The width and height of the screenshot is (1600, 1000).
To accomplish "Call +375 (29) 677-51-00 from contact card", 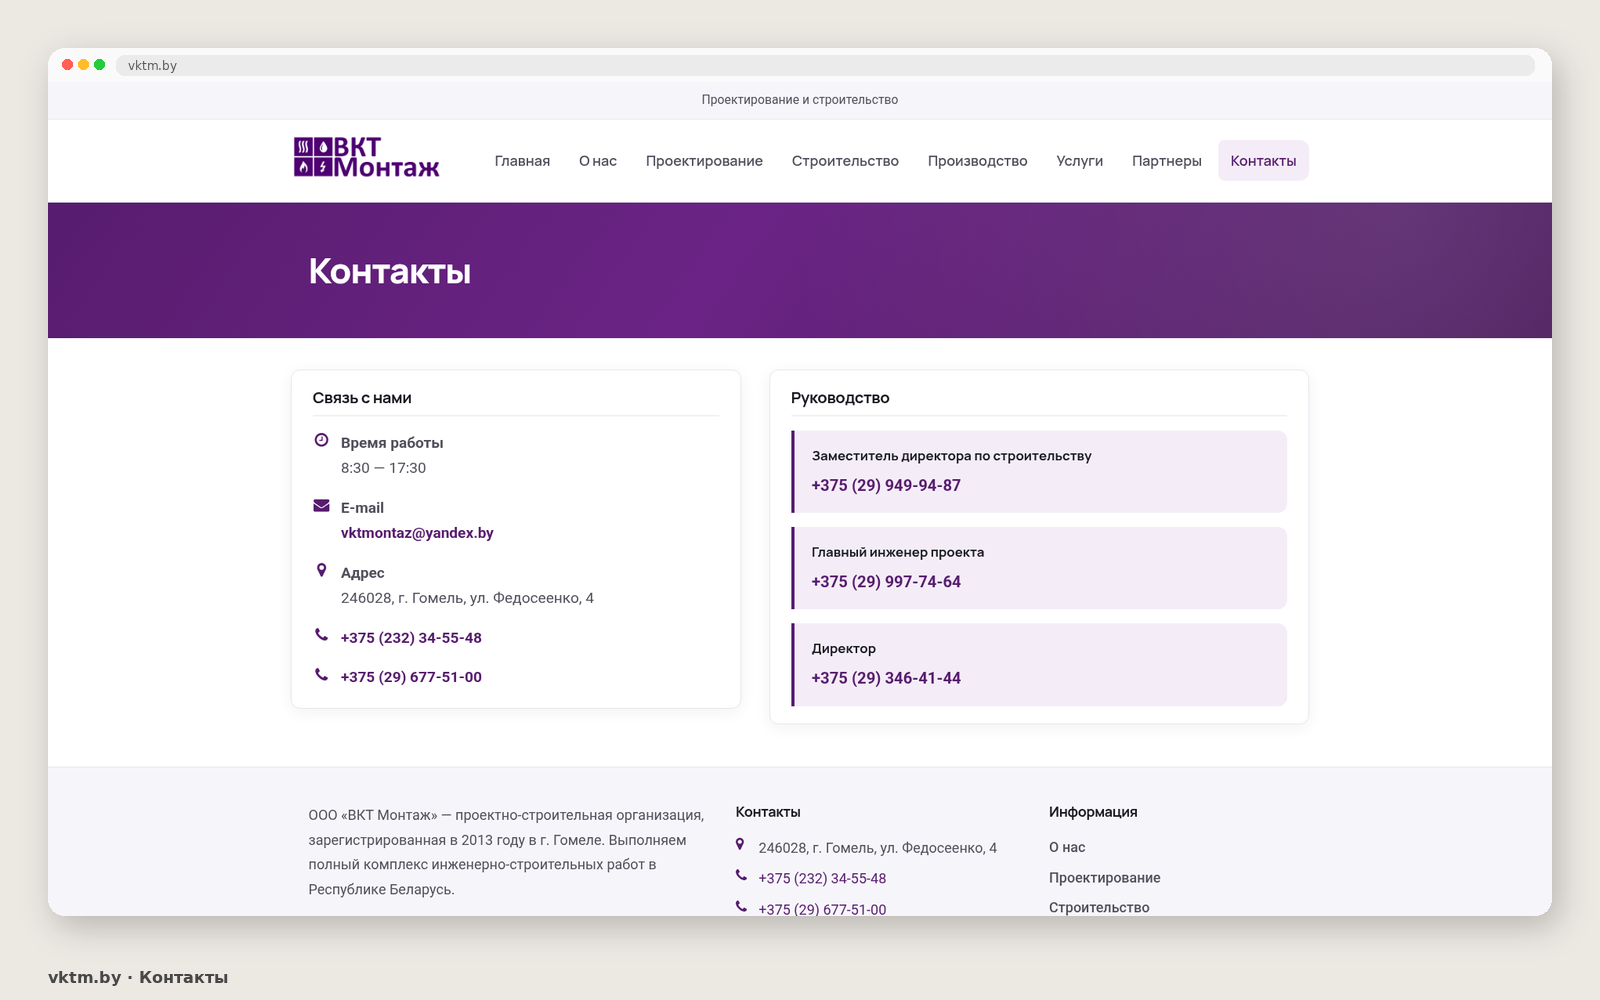I will click(x=411, y=677).
